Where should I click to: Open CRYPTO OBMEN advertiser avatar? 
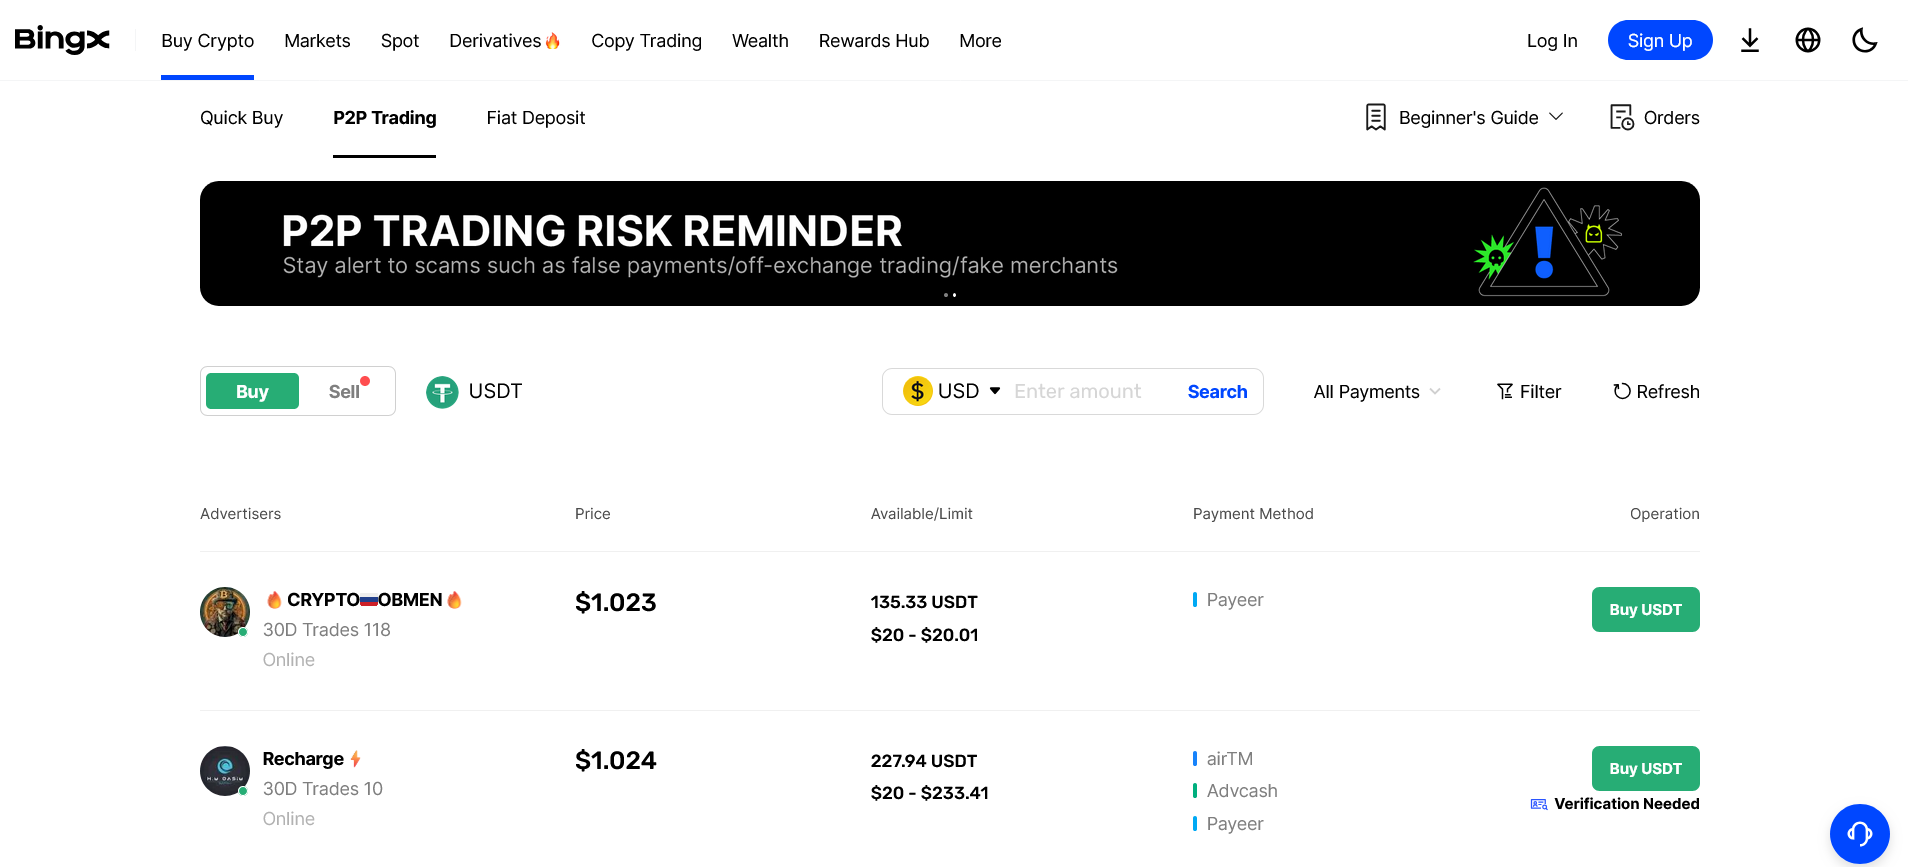[x=225, y=612]
